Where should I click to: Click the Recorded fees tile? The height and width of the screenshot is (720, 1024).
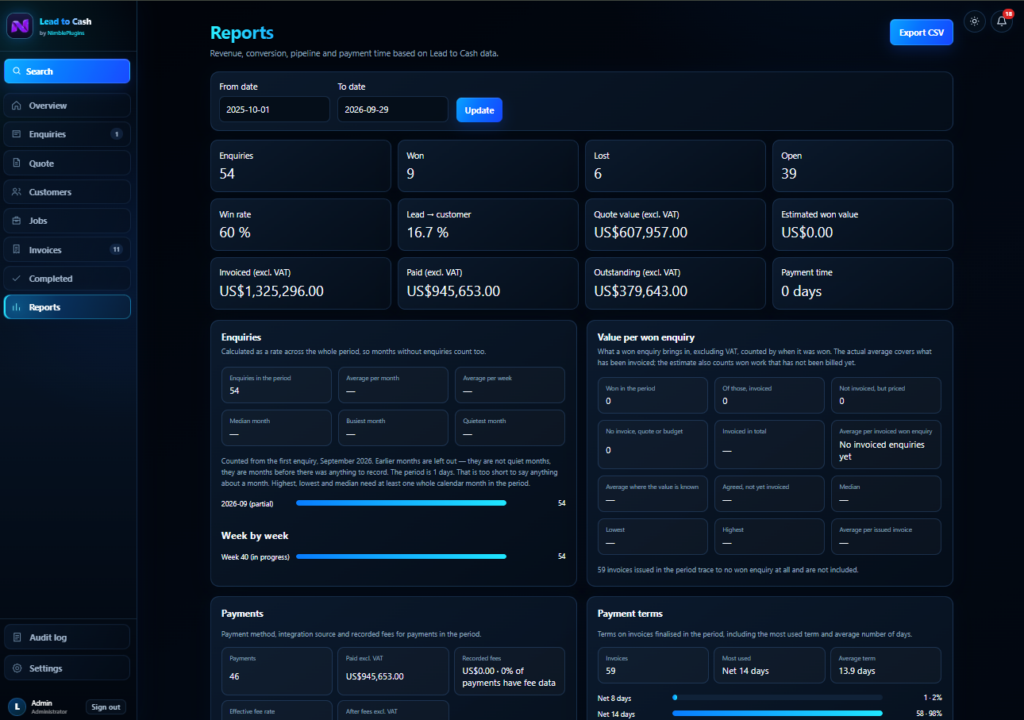pos(509,670)
